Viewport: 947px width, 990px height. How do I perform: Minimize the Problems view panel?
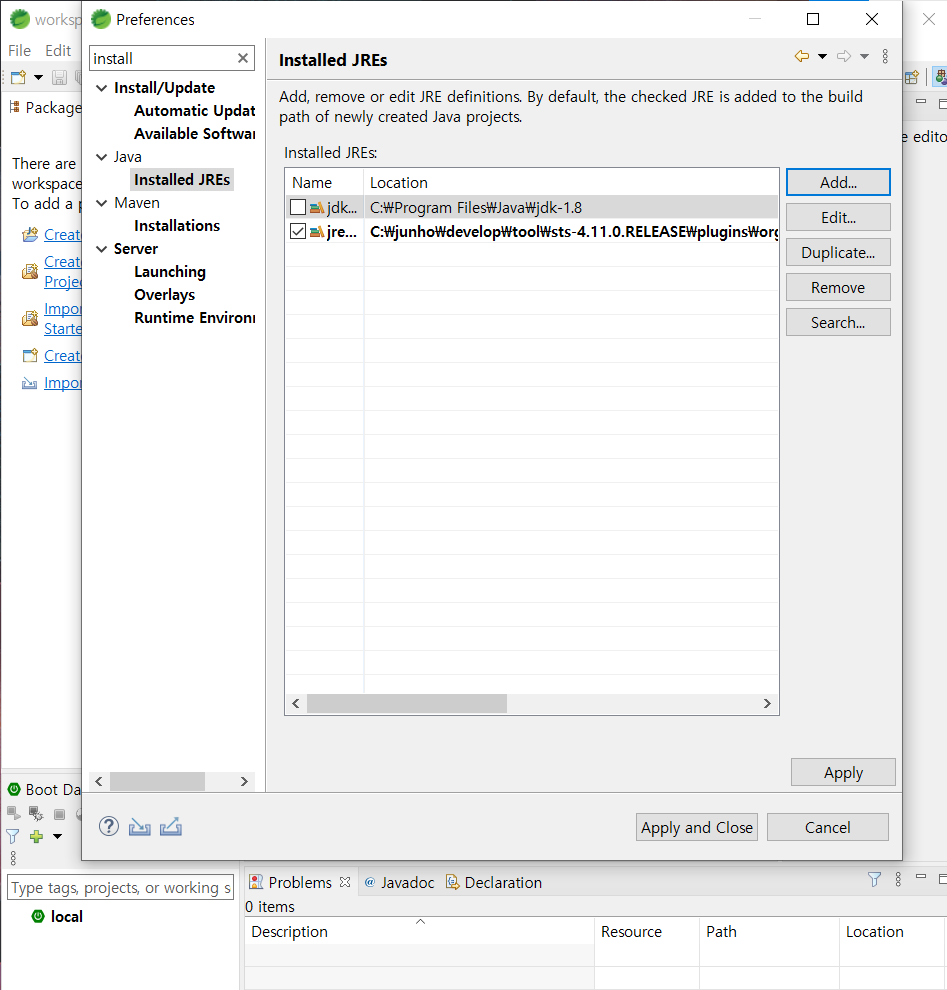tap(921, 876)
